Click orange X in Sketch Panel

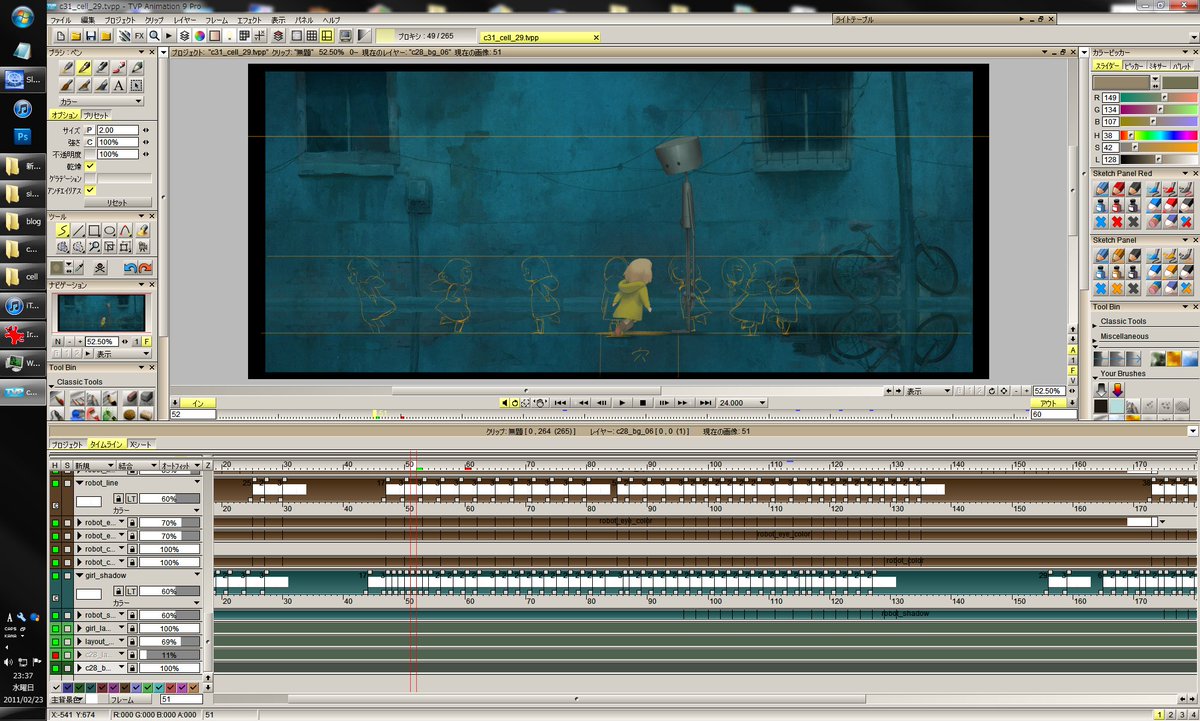click(1117, 288)
